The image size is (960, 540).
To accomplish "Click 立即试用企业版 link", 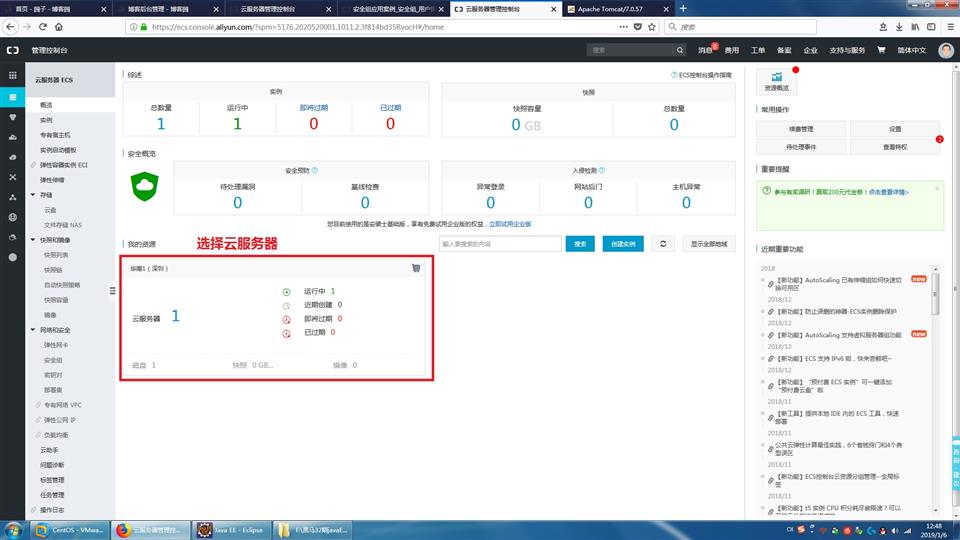I will pyautogui.click(x=510, y=224).
